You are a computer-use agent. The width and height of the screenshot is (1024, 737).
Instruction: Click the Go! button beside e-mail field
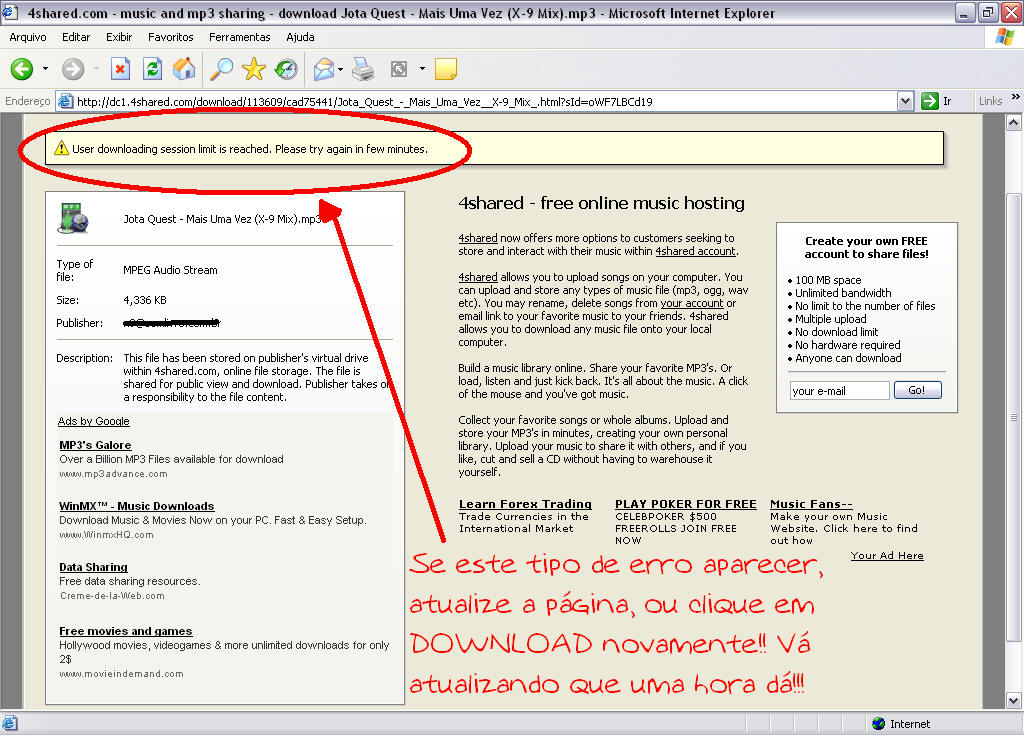point(917,390)
